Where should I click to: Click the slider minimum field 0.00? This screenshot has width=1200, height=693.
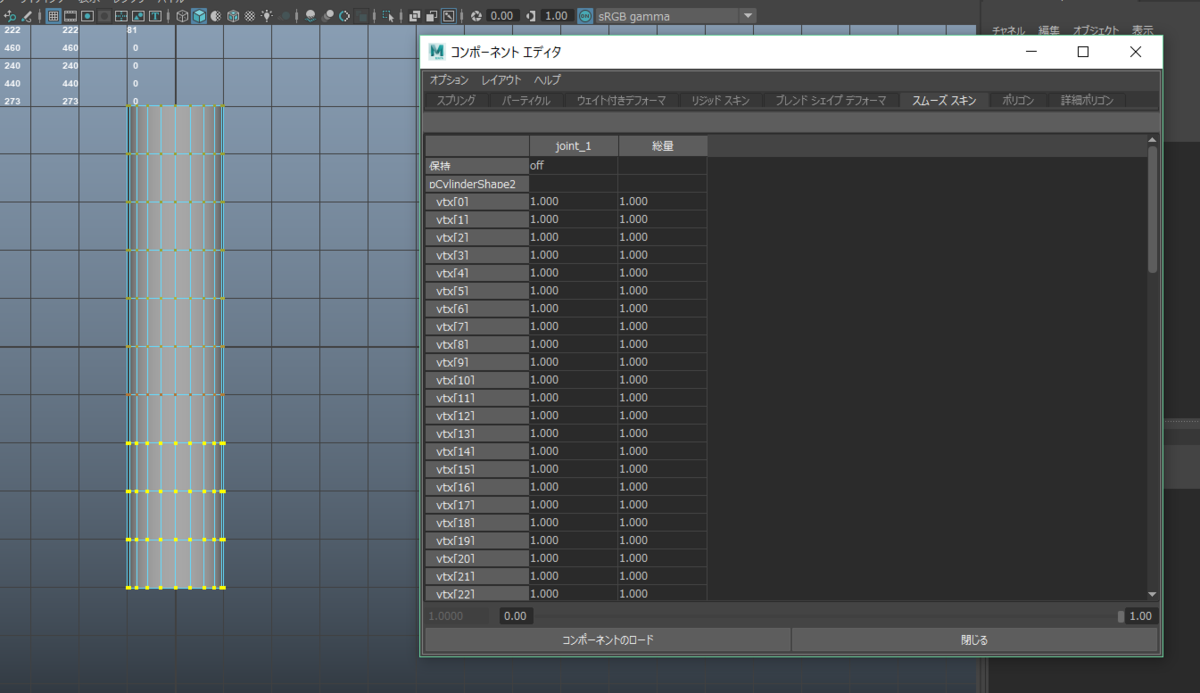(514, 616)
